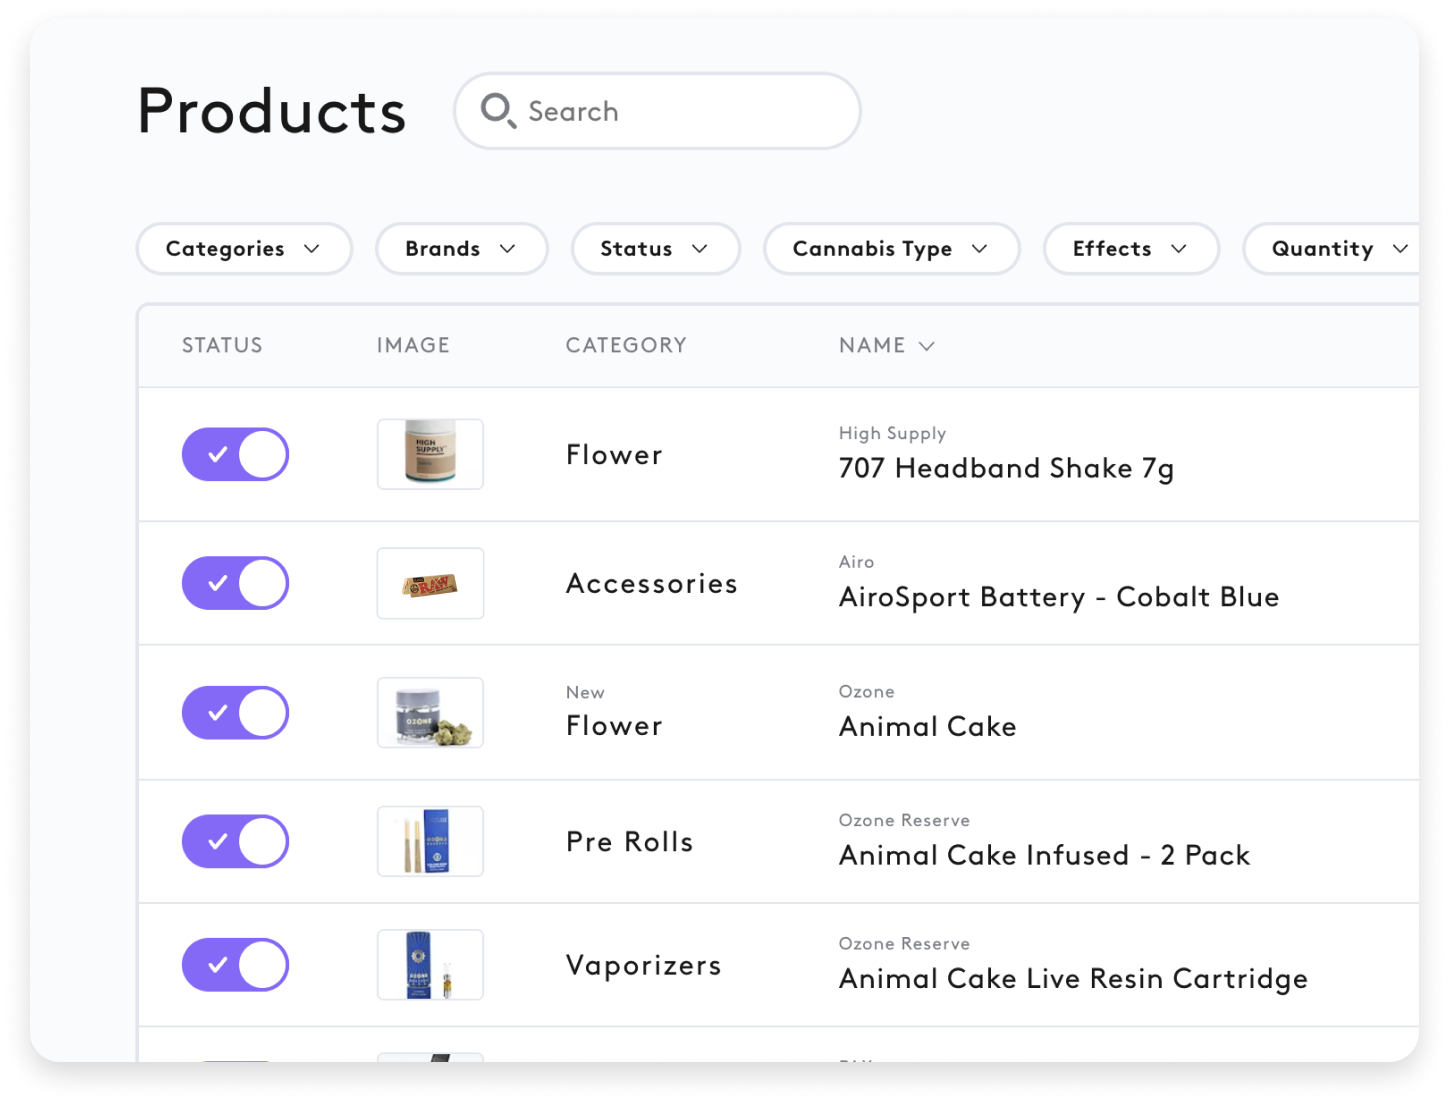Viewport: 1449px width, 1104px height.
Task: Open the Status filter dropdown
Action: 655,249
